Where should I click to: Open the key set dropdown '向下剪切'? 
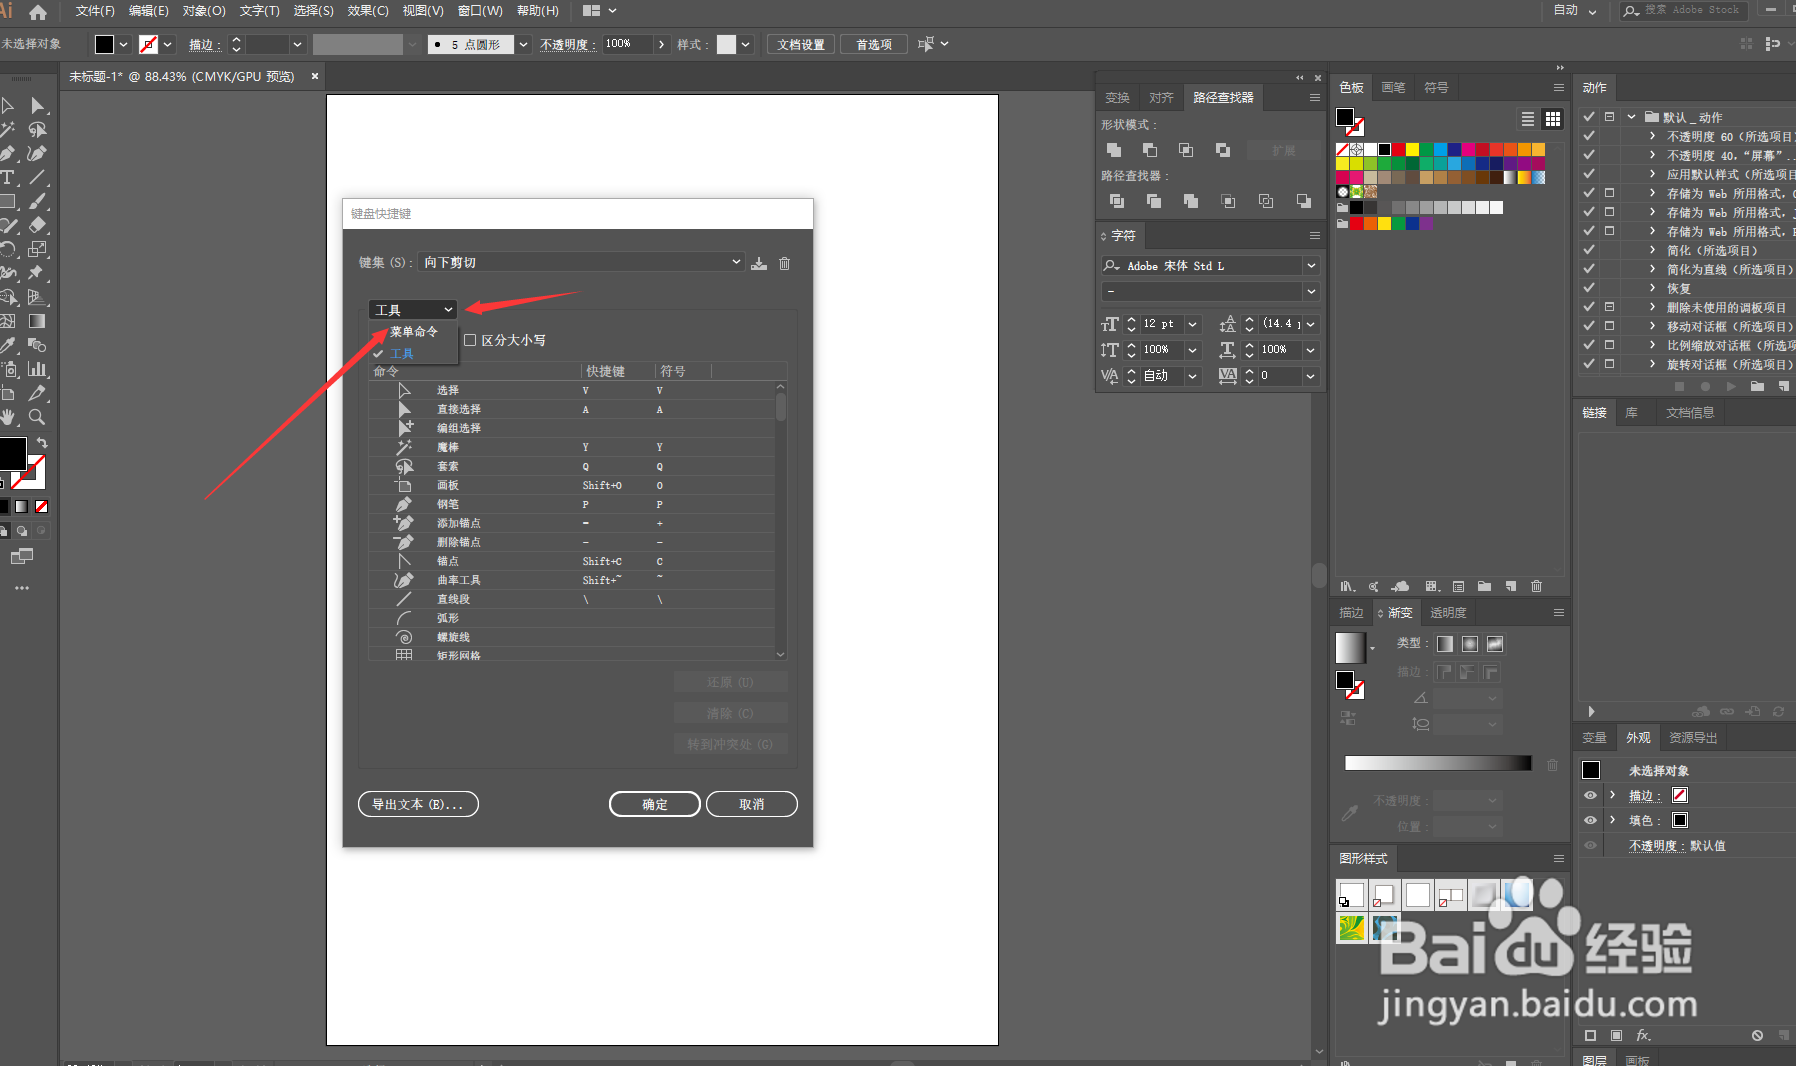(582, 262)
